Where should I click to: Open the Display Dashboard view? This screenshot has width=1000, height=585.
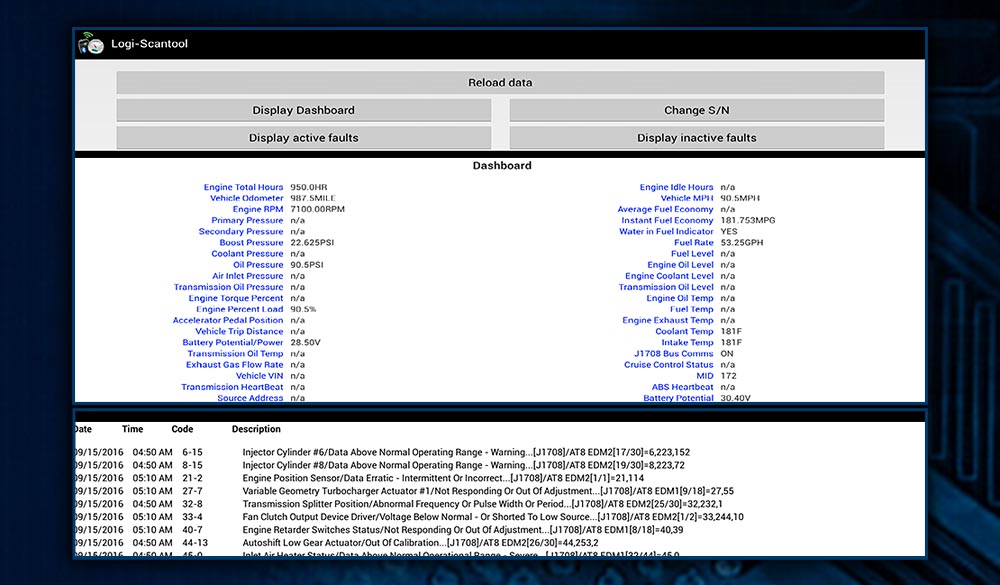click(304, 110)
